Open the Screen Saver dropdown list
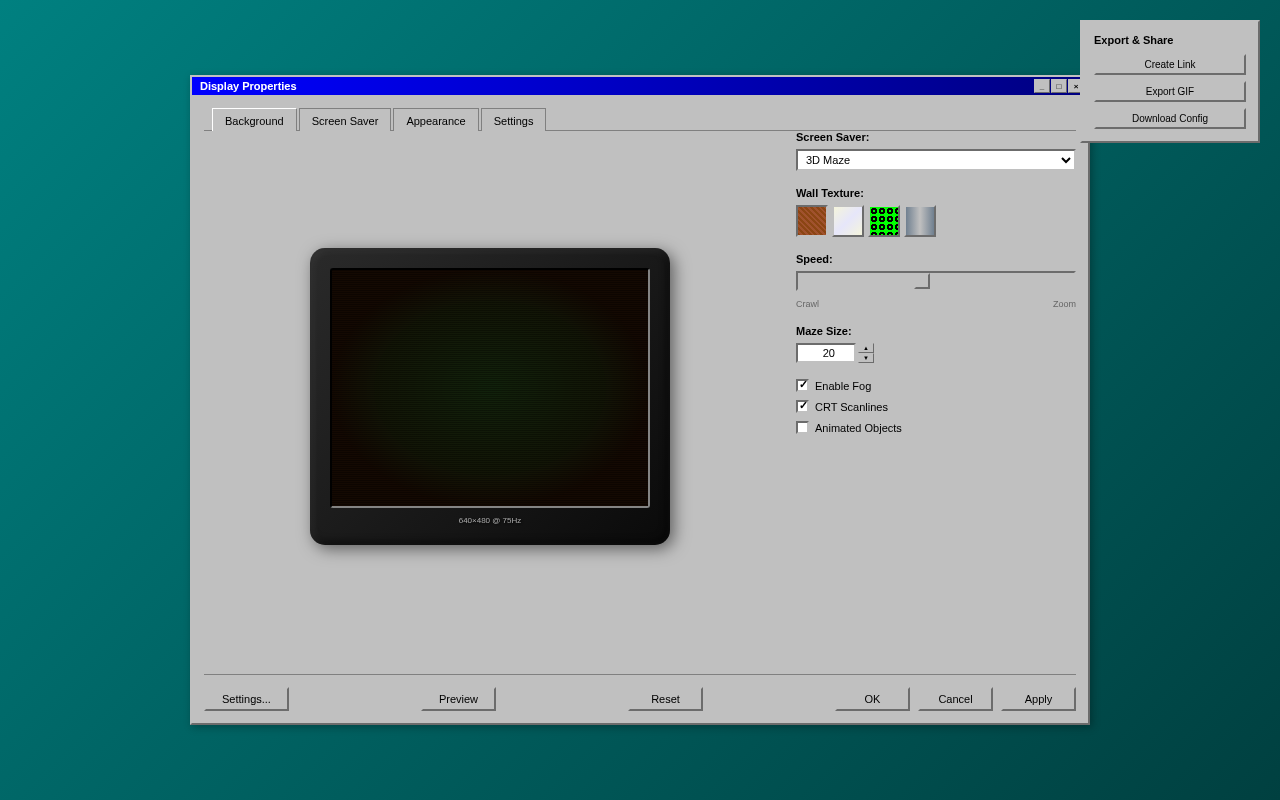Screen dimensions: 1280x800 coord(935,160)
